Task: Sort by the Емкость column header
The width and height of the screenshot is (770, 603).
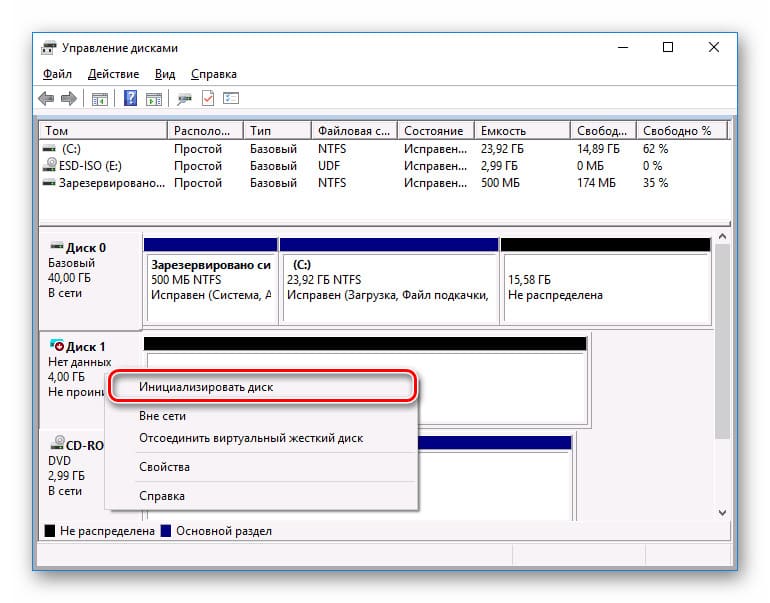Action: pyautogui.click(x=522, y=131)
